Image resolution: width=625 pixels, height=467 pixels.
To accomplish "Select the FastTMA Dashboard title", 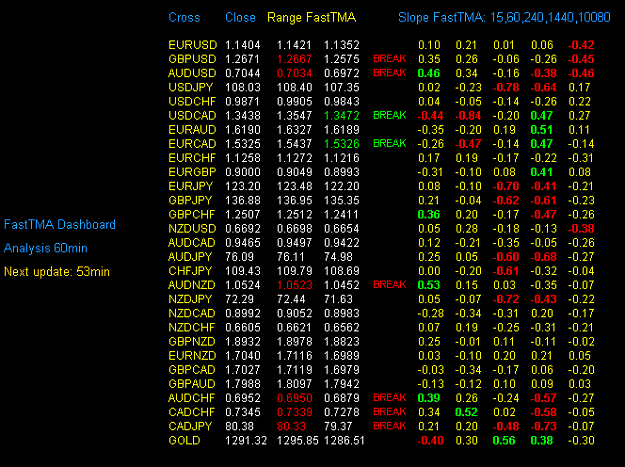I will (60, 224).
